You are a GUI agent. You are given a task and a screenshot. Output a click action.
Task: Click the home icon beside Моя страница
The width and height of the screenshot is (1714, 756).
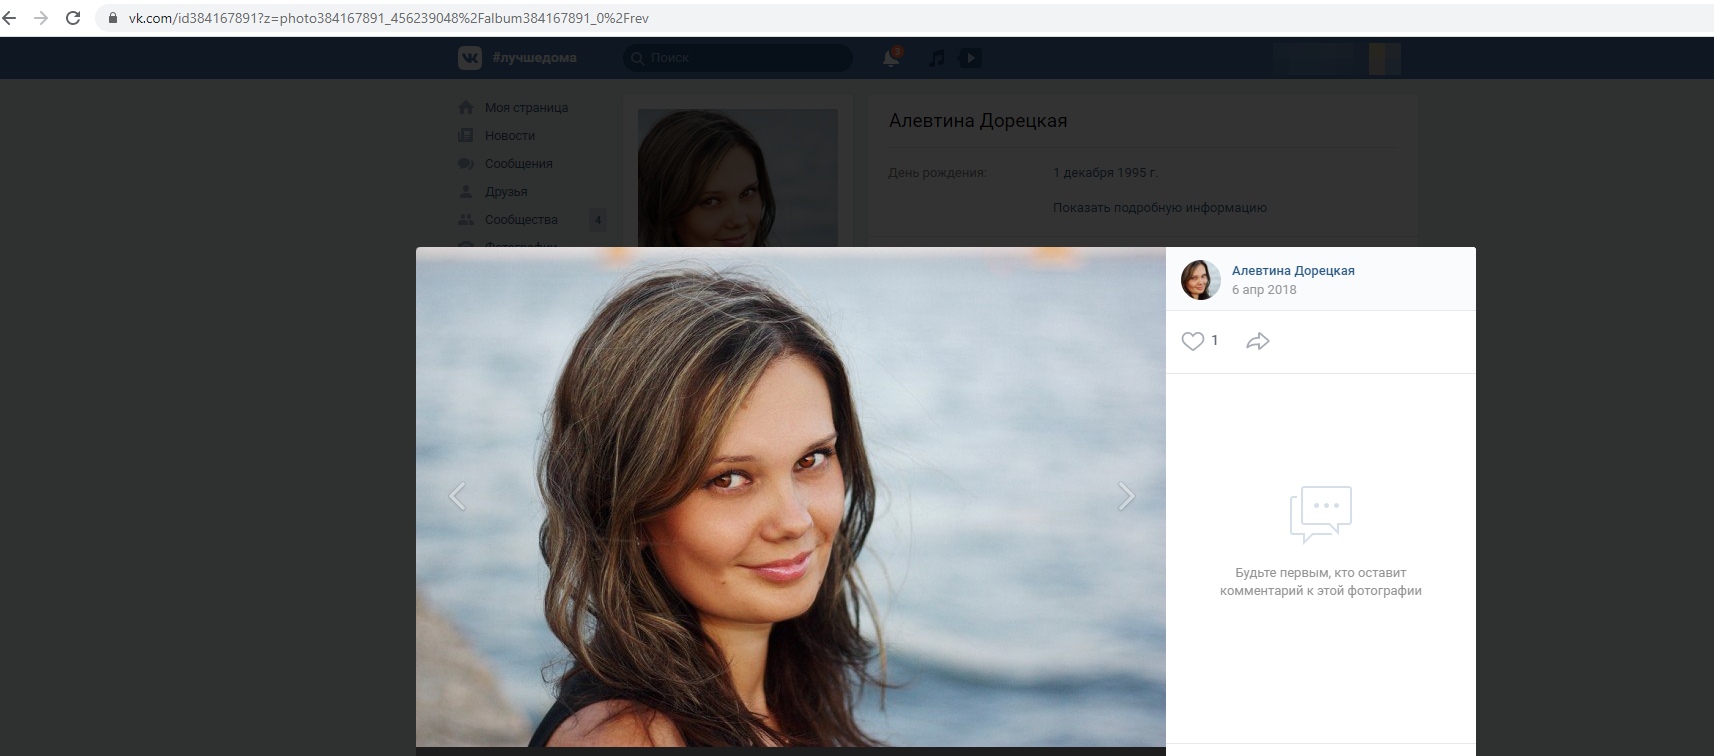pyautogui.click(x=466, y=107)
